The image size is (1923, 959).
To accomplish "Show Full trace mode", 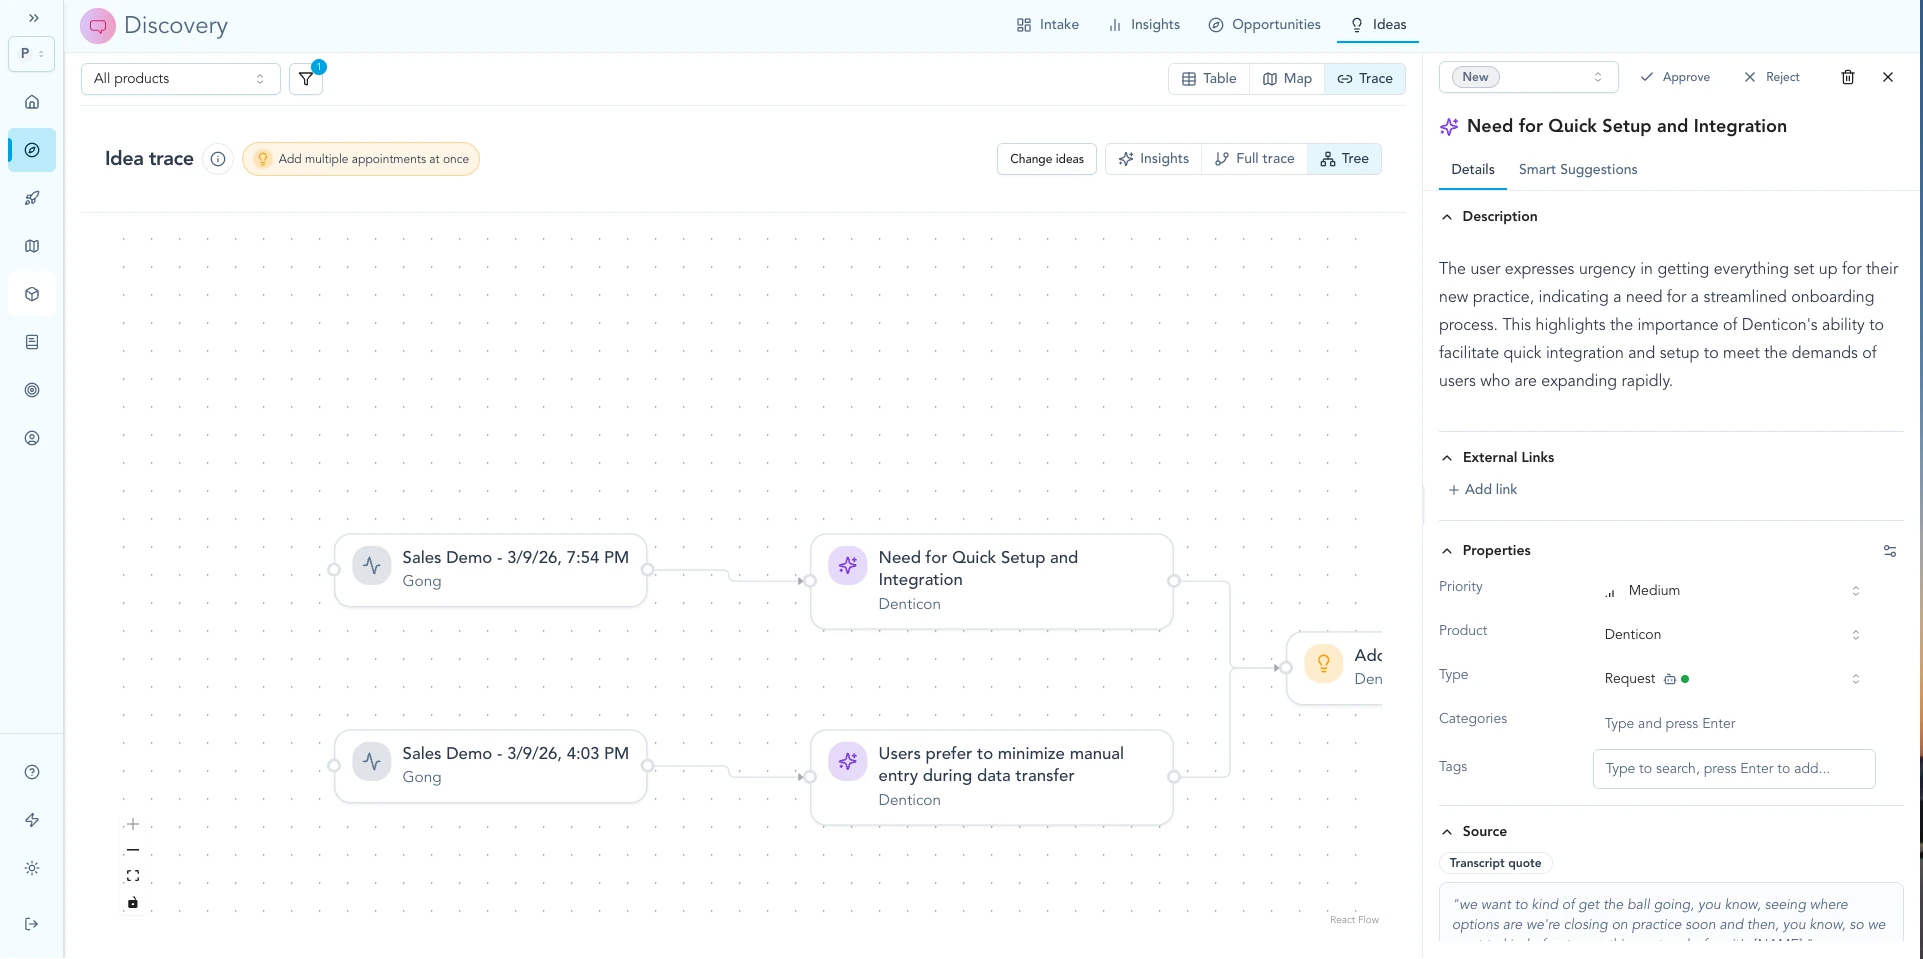I will [x=1254, y=159].
